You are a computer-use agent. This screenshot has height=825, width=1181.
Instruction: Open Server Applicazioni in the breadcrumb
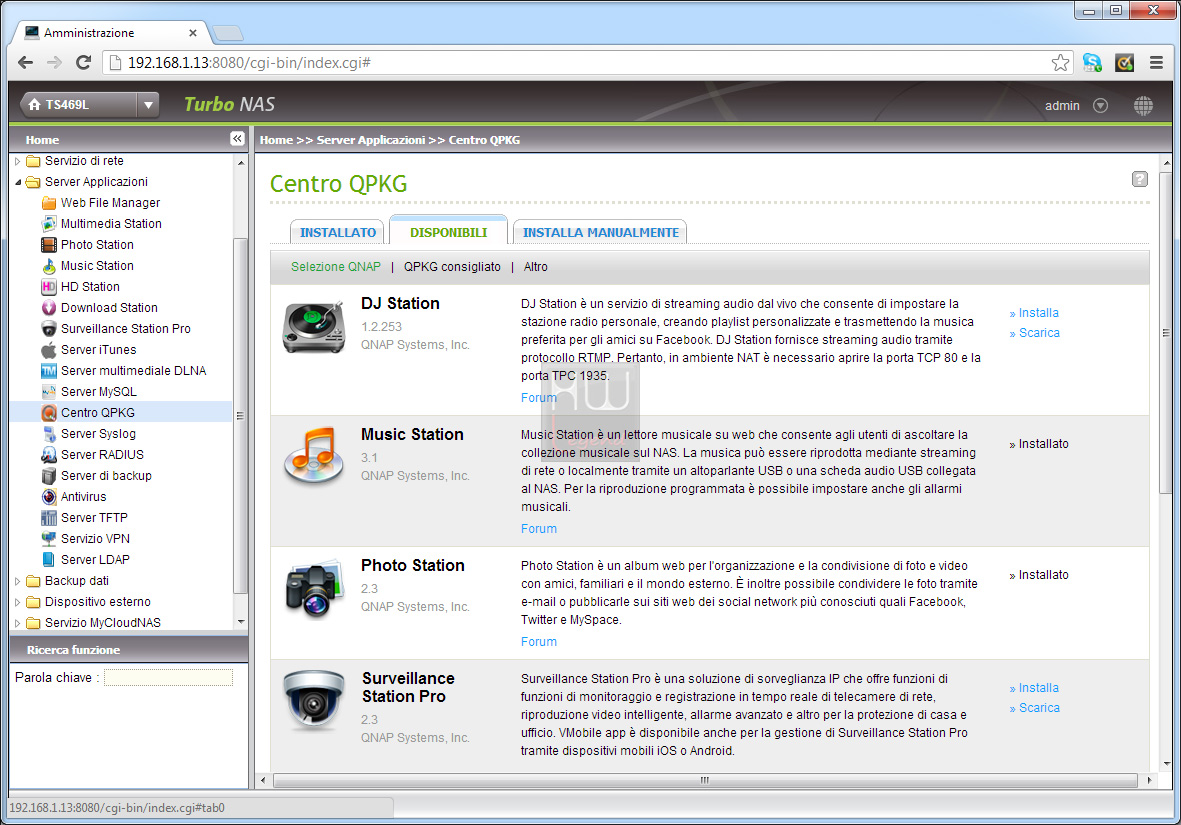(371, 140)
